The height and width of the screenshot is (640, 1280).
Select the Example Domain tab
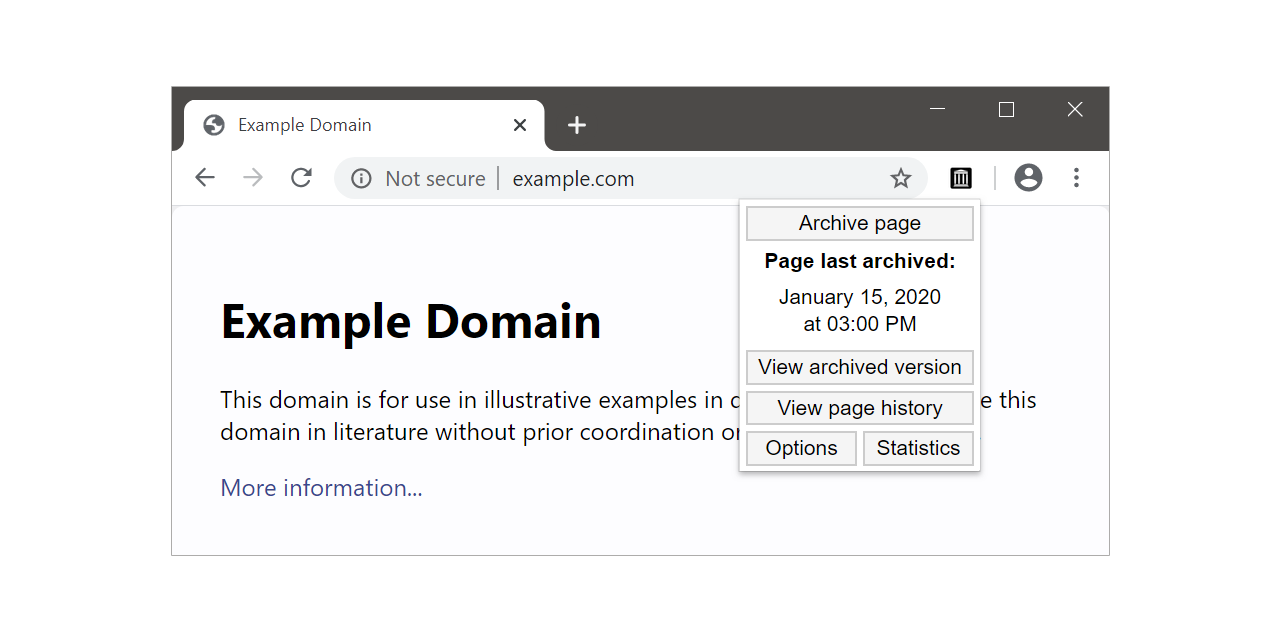click(x=330, y=125)
